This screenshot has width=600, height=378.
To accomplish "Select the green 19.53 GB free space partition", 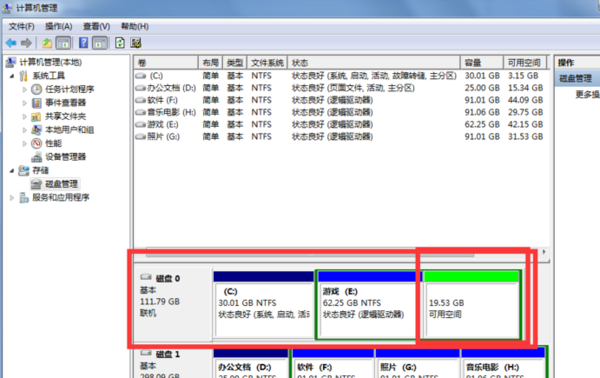I will (x=471, y=305).
